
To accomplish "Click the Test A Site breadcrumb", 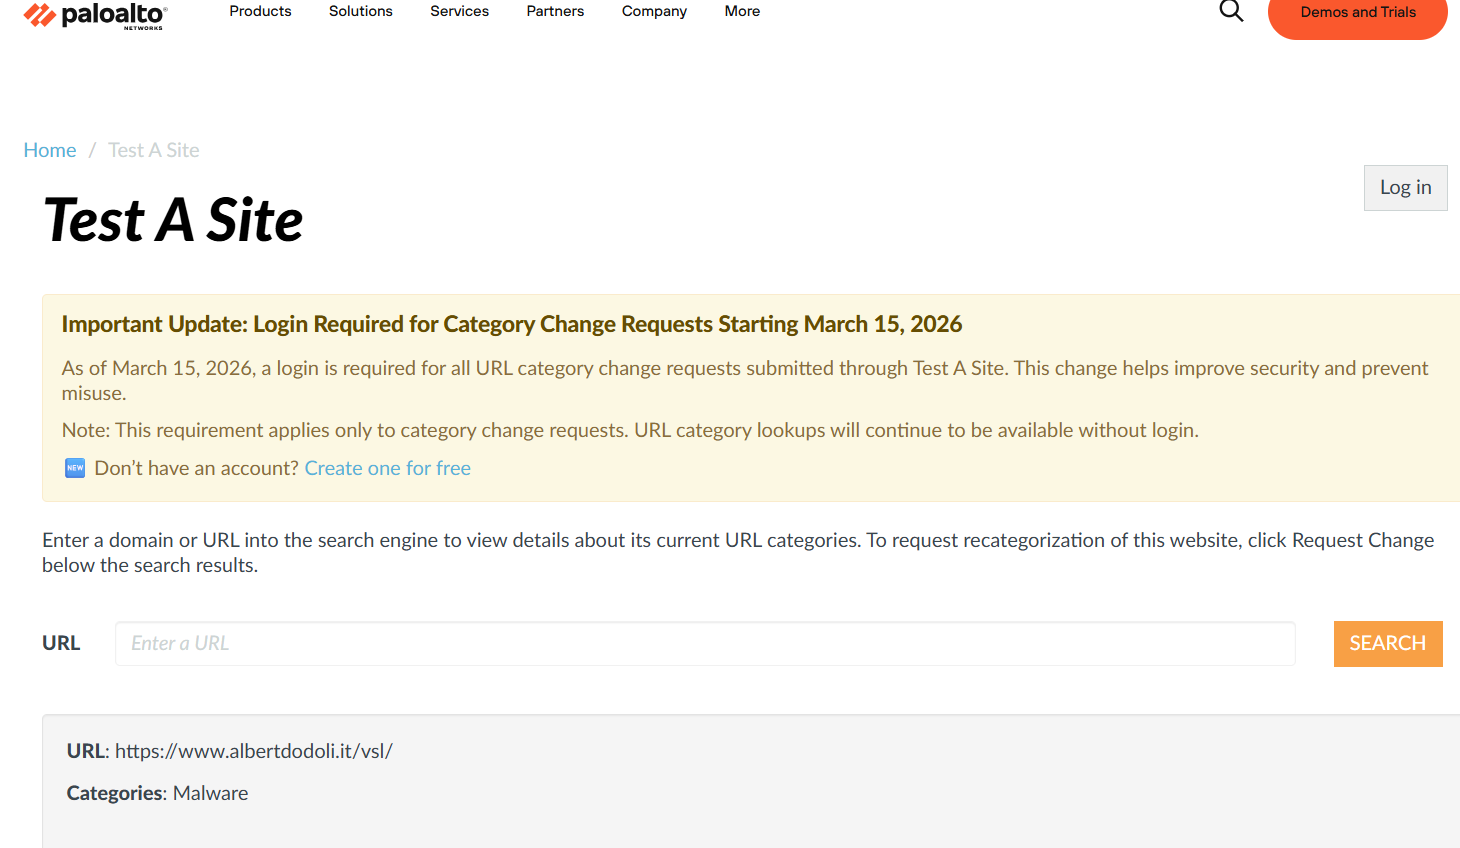I will (x=154, y=150).
